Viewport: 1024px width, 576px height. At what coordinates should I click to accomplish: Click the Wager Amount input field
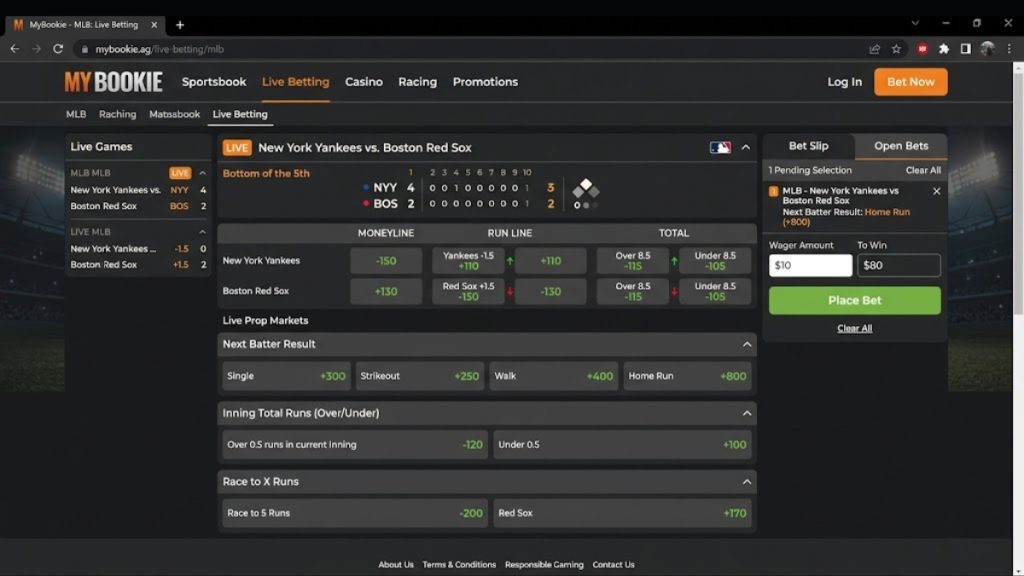pyautogui.click(x=810, y=265)
